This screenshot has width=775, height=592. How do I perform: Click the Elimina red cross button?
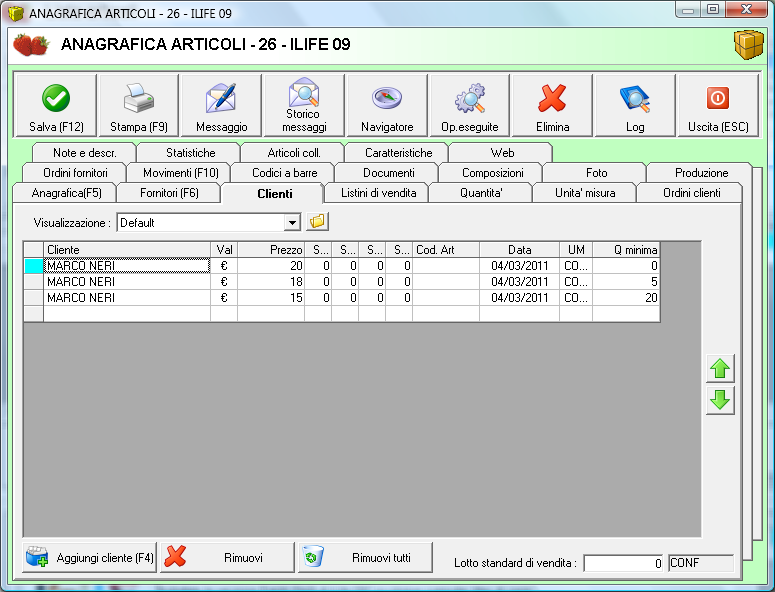(553, 105)
